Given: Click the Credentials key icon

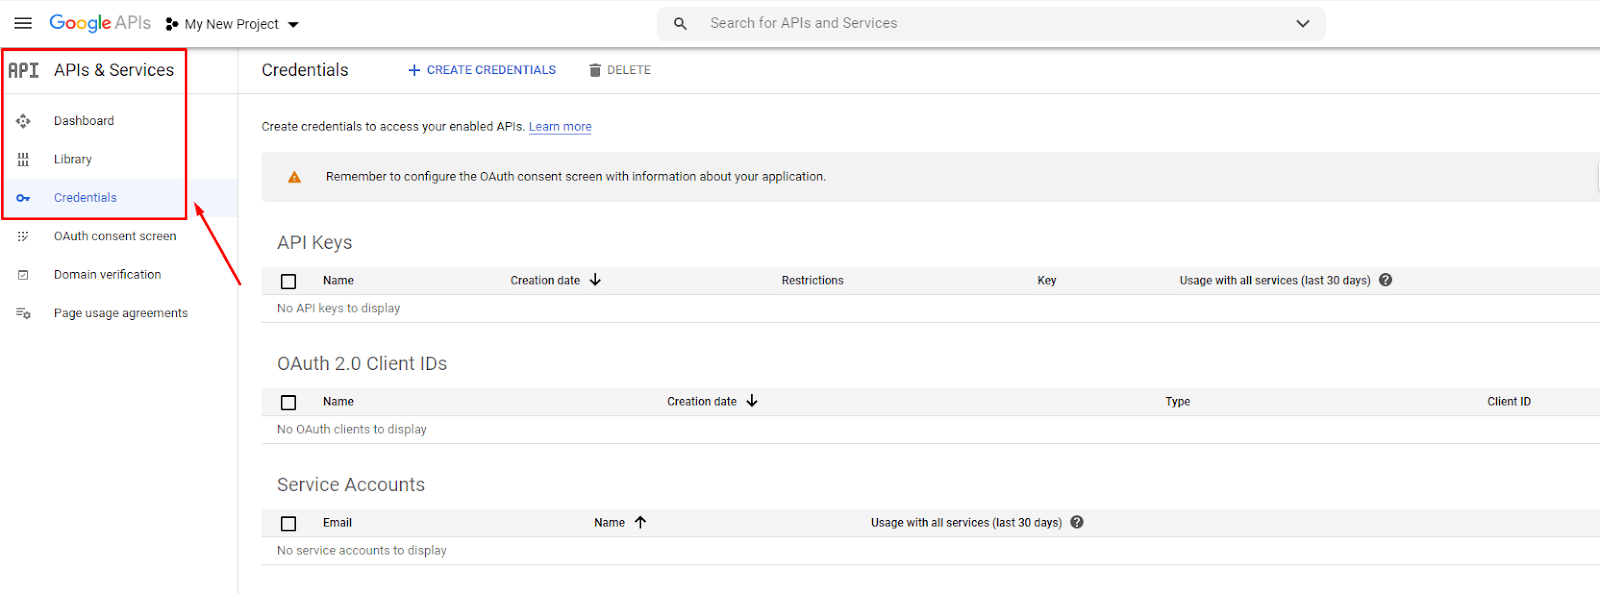Looking at the screenshot, I should tap(23, 198).
